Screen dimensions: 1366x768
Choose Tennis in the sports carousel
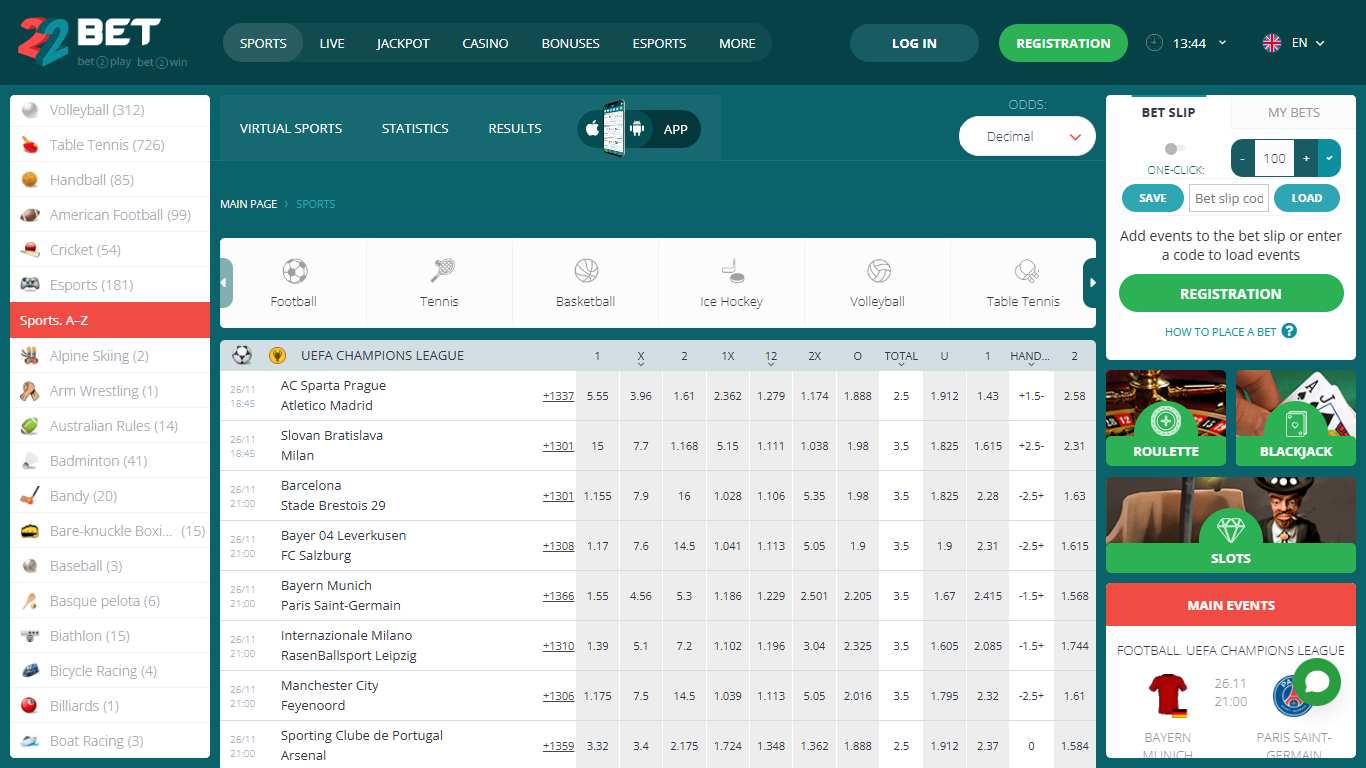(x=440, y=283)
